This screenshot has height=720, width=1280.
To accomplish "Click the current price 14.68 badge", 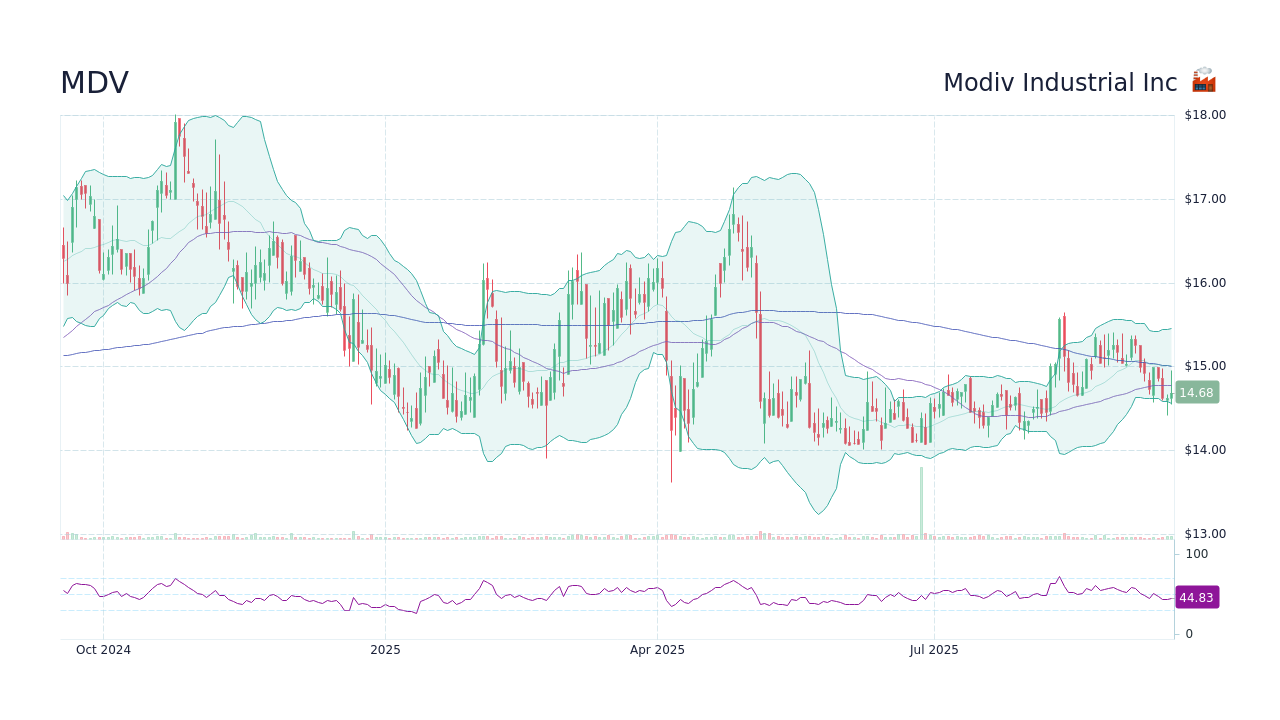I will (1197, 393).
